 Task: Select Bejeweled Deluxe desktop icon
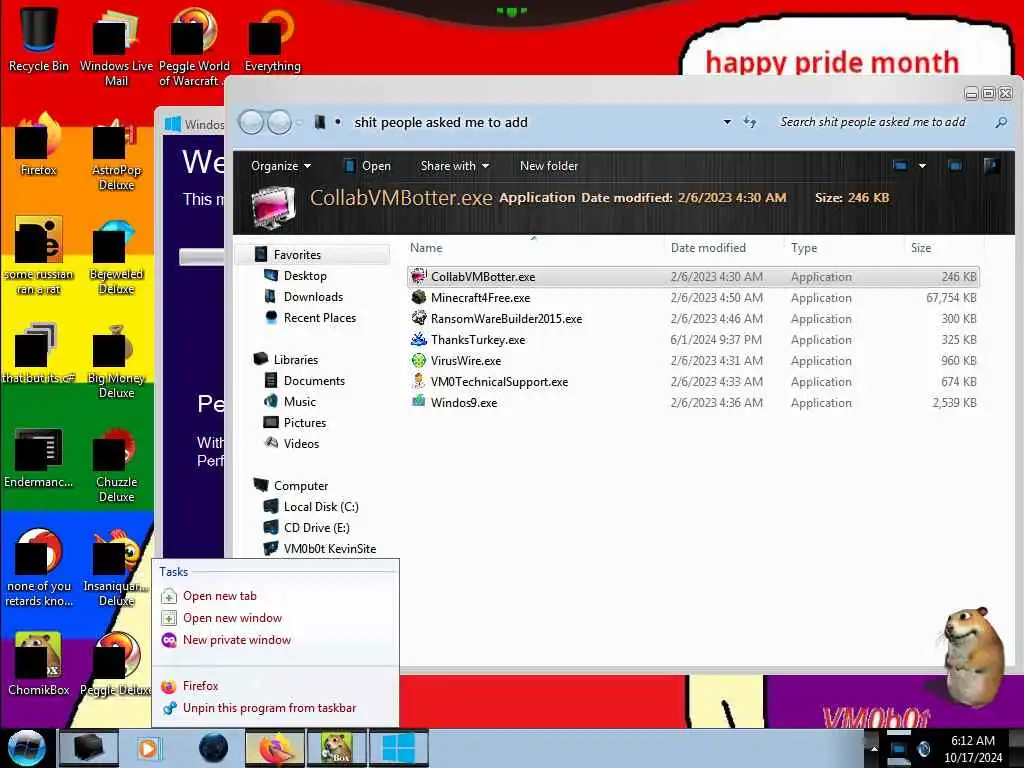point(116,259)
